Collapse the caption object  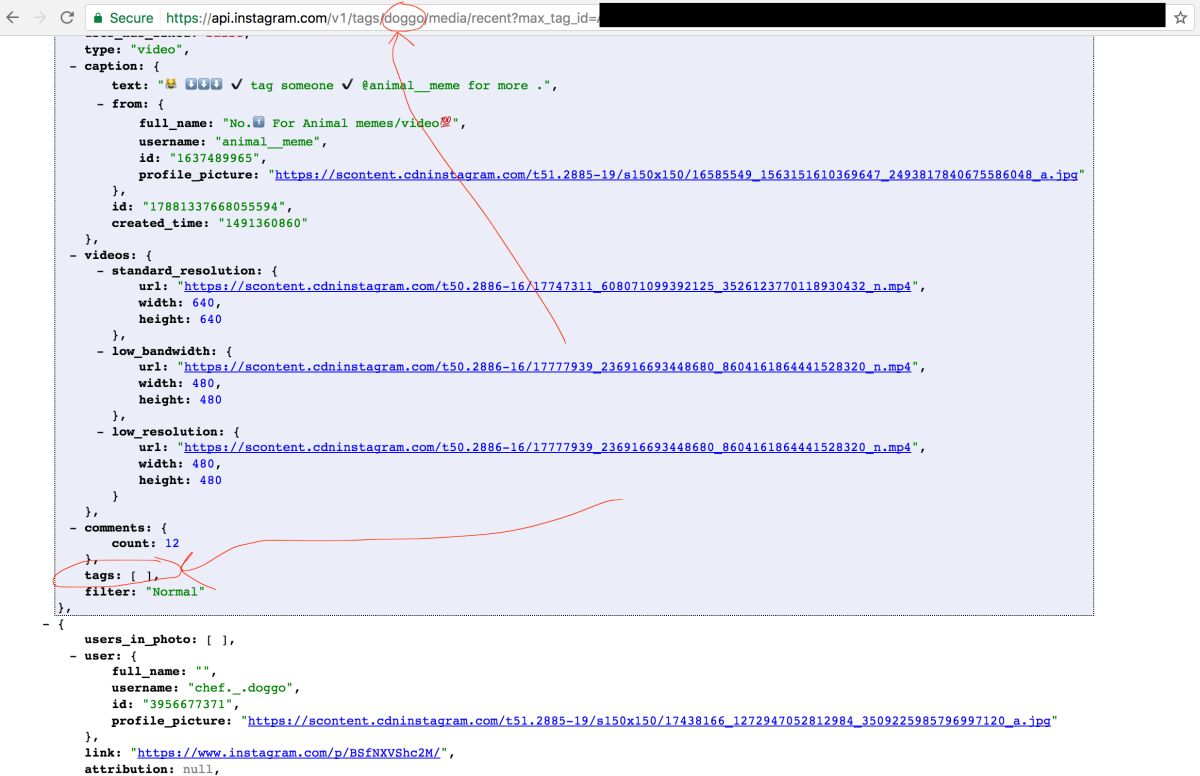coord(74,66)
